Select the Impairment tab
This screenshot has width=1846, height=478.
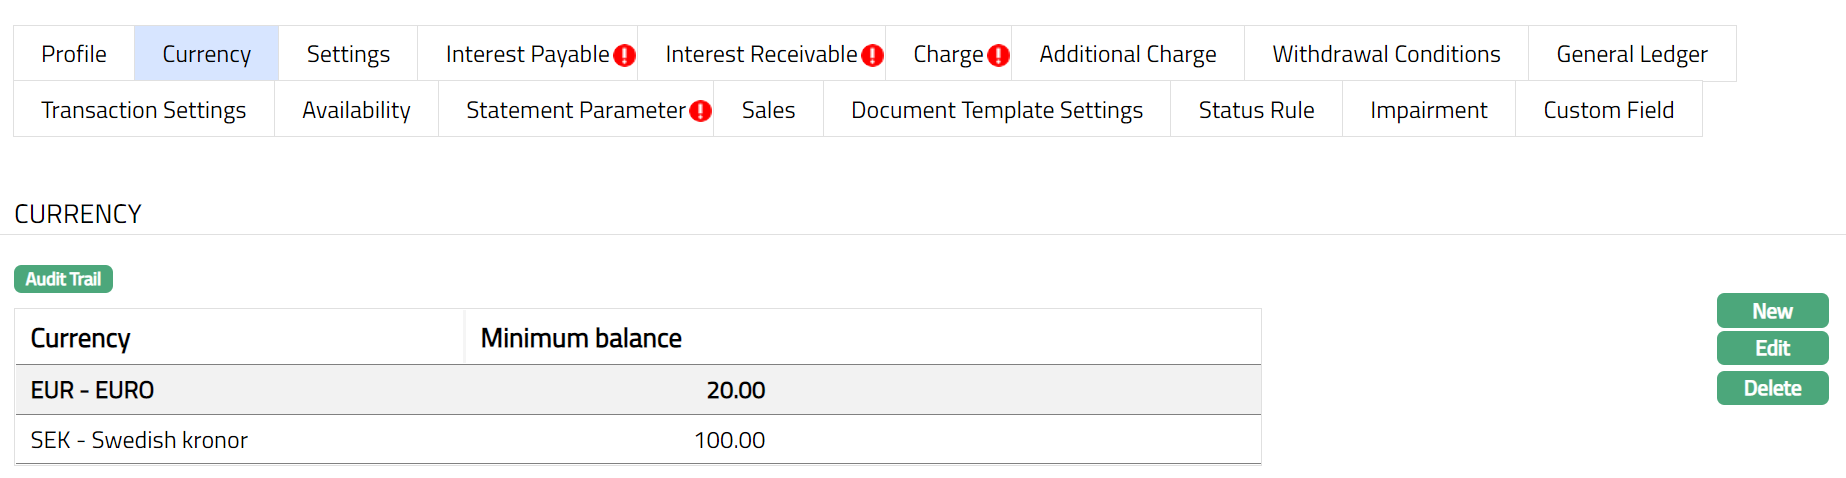tap(1428, 110)
